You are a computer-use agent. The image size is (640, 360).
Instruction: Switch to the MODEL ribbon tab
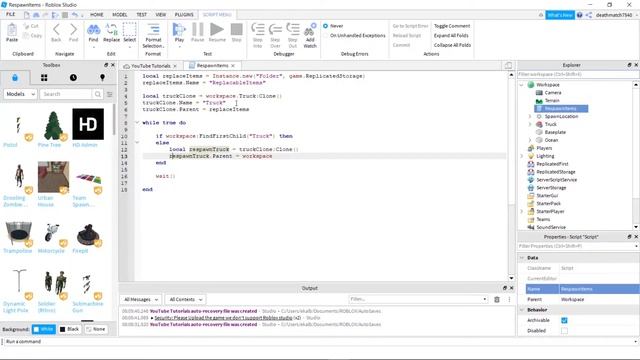[120, 14]
